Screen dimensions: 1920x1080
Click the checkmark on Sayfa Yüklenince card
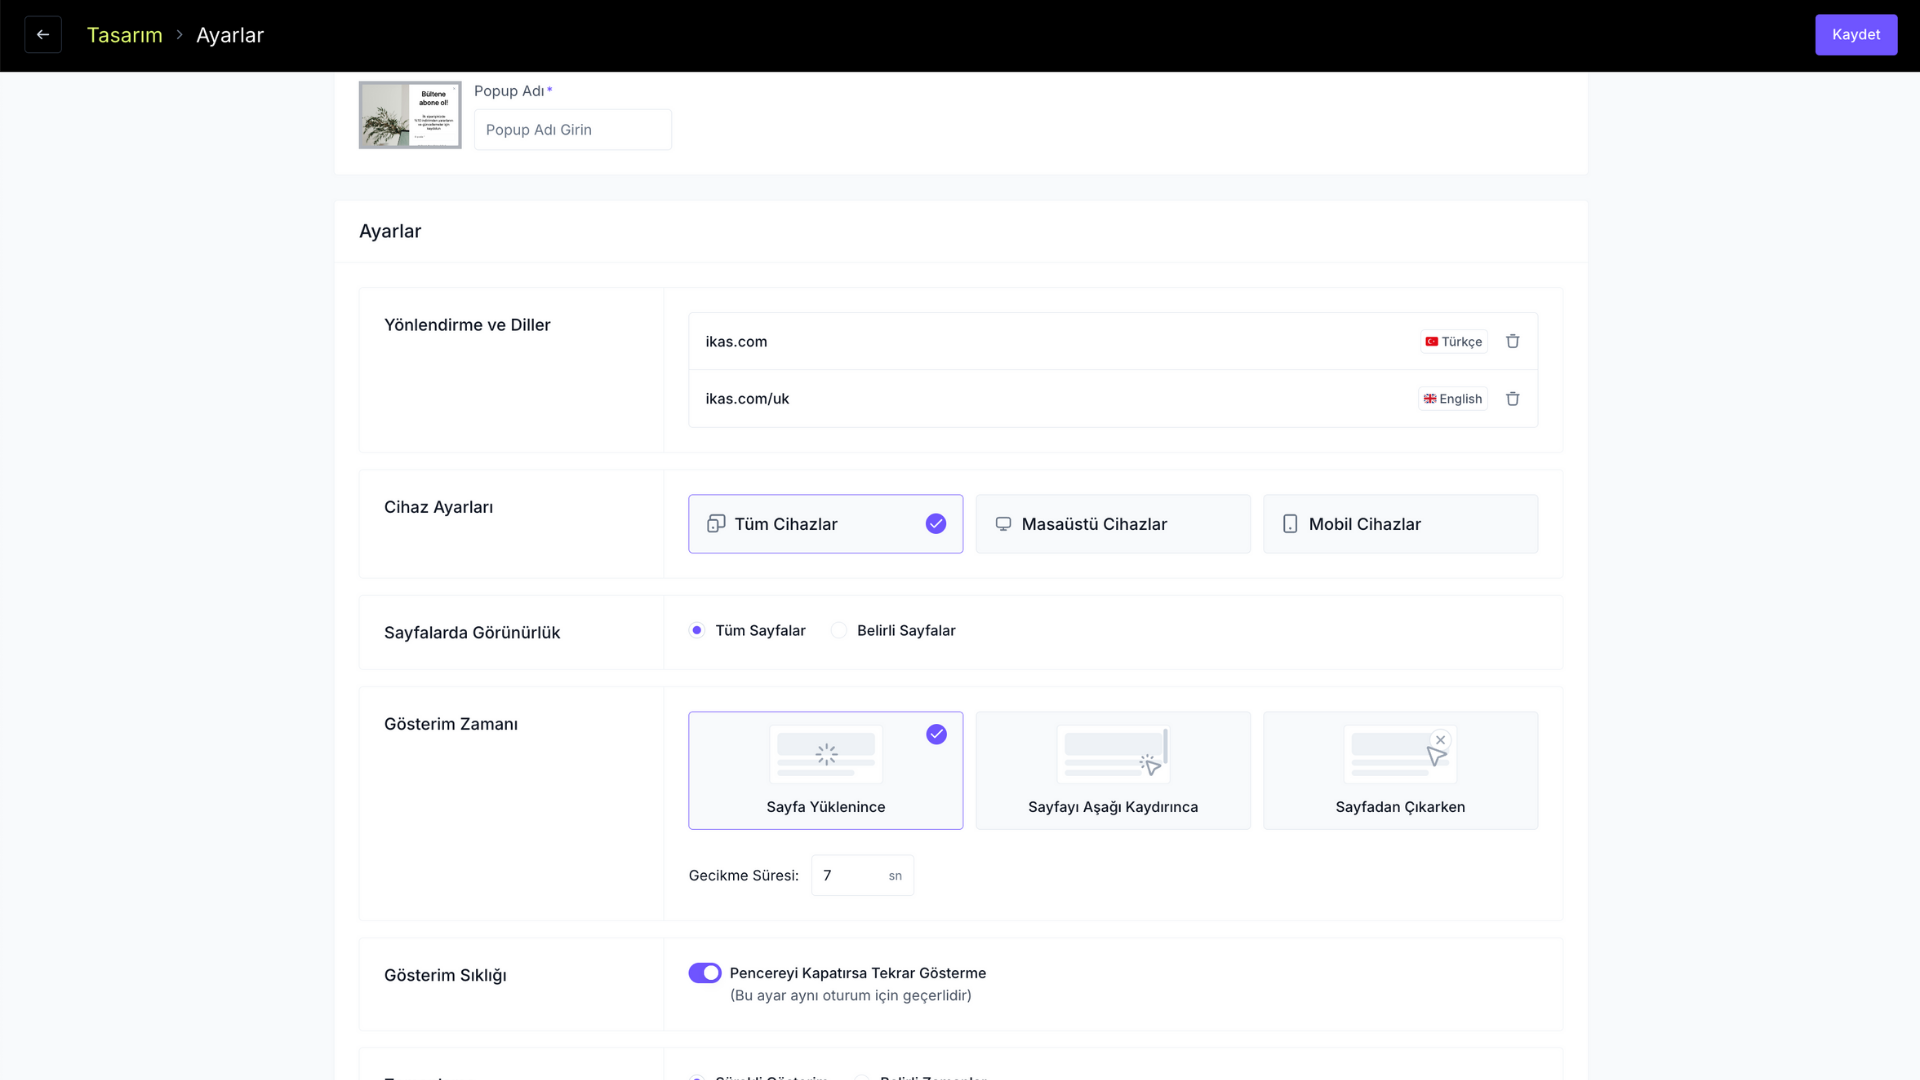point(936,734)
